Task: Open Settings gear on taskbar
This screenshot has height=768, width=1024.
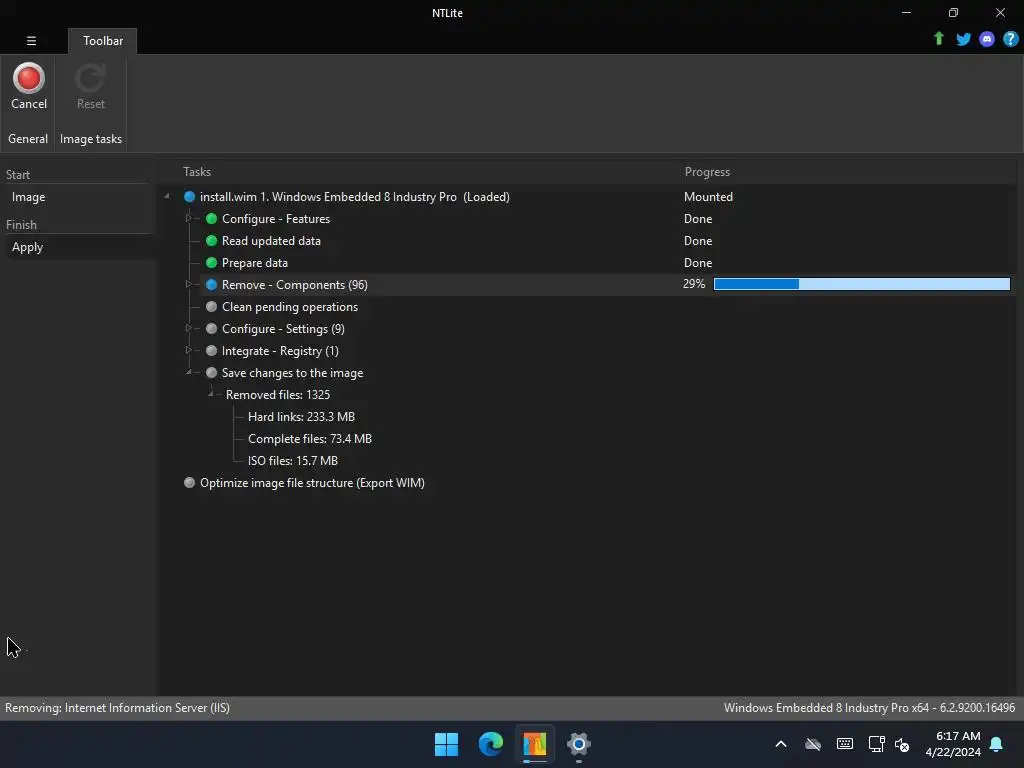Action: pos(579,744)
